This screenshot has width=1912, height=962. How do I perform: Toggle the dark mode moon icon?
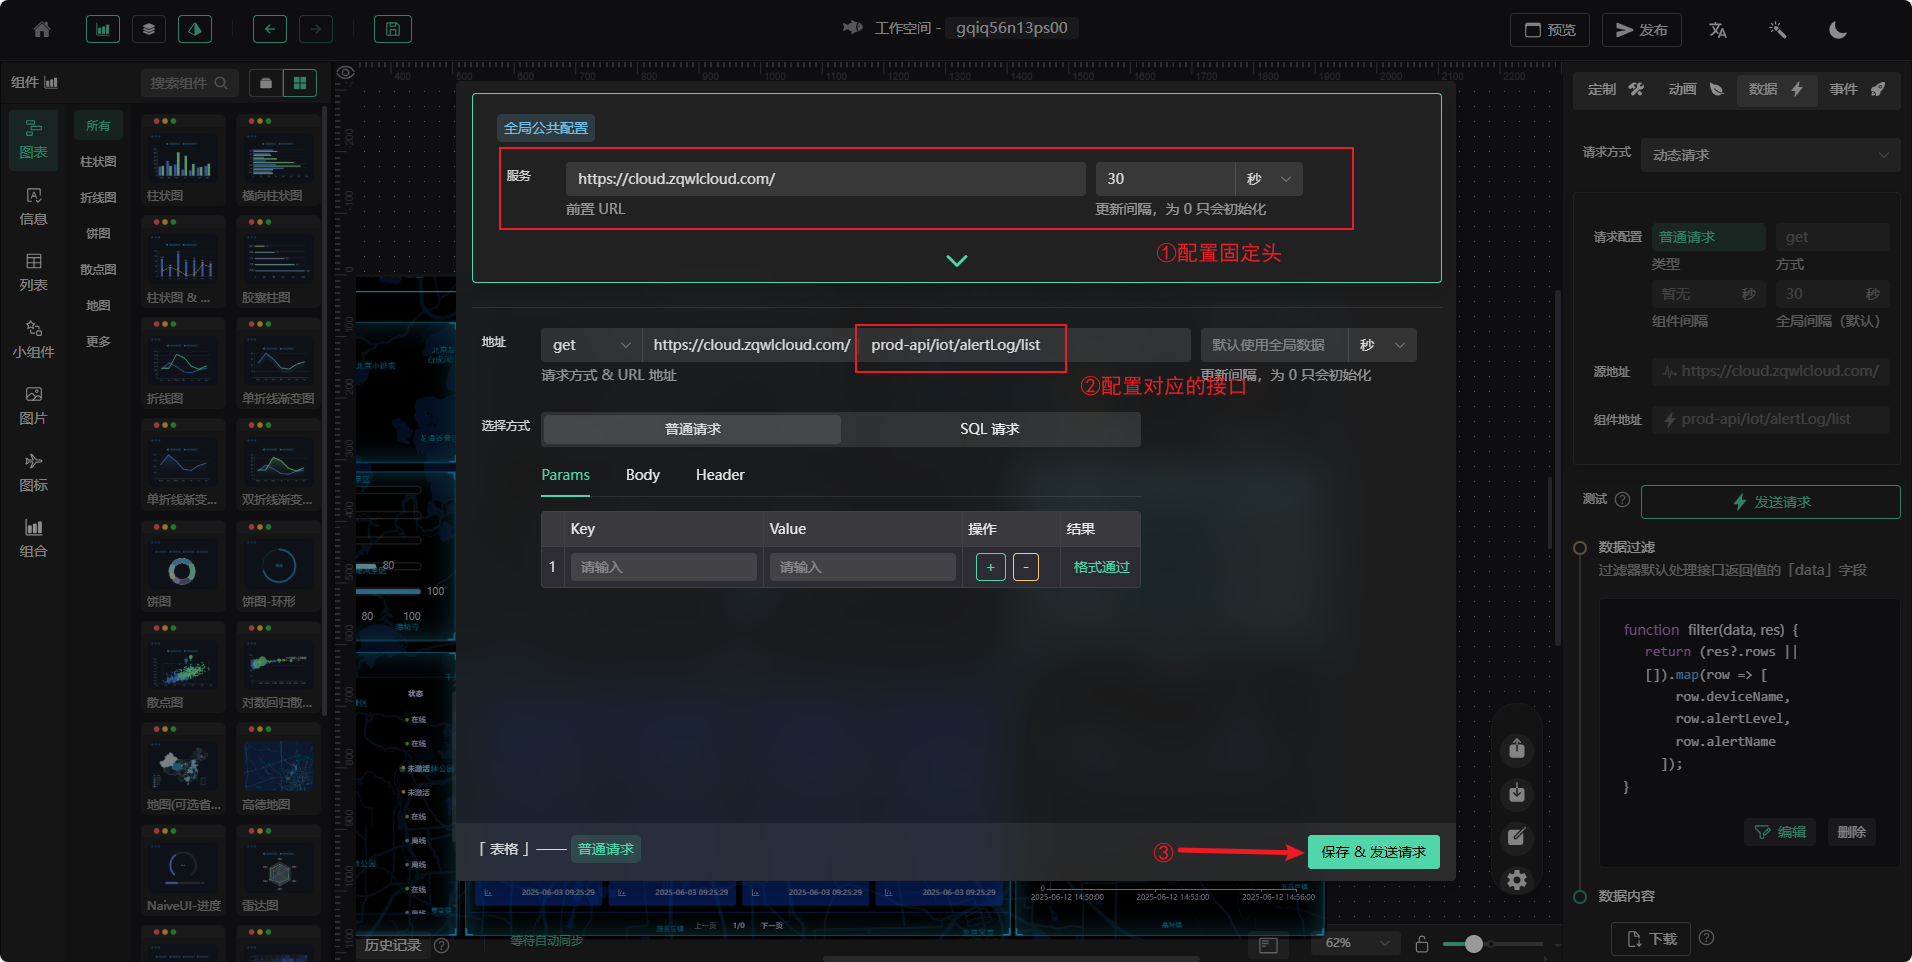(x=1837, y=30)
